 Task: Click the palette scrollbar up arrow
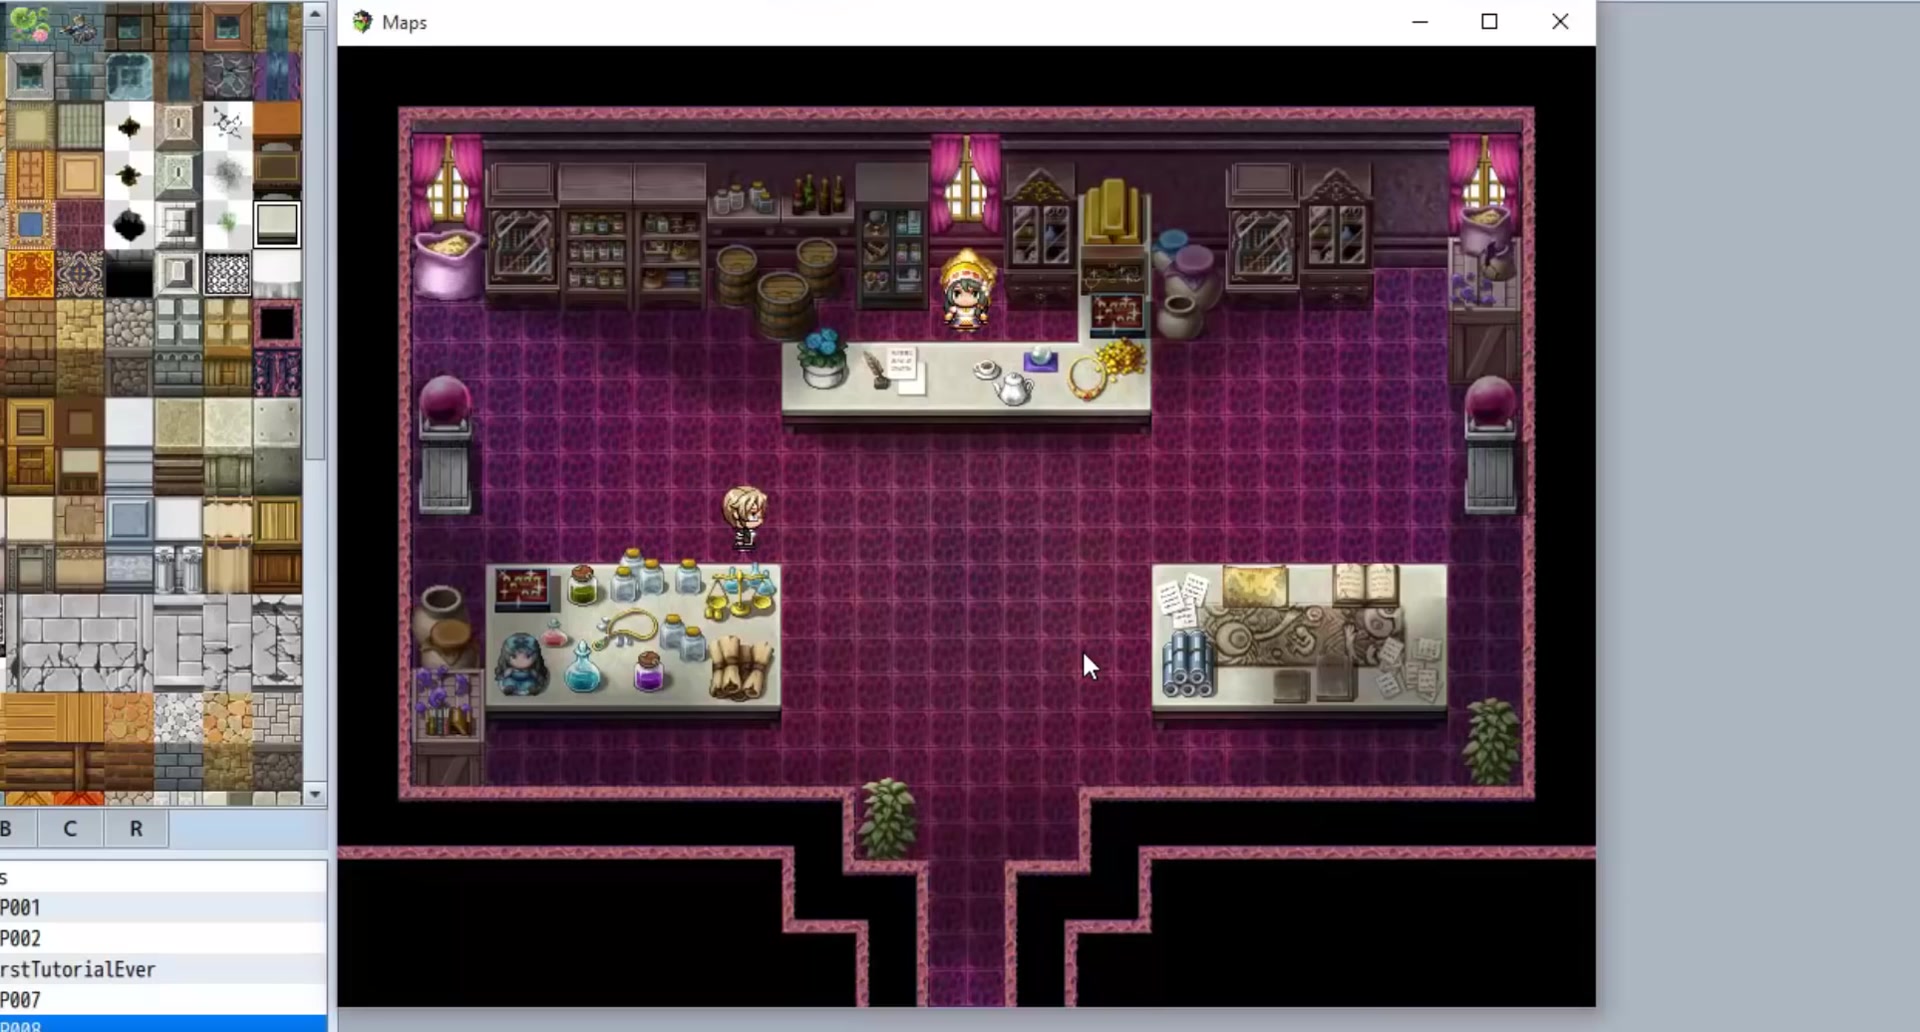tap(315, 12)
